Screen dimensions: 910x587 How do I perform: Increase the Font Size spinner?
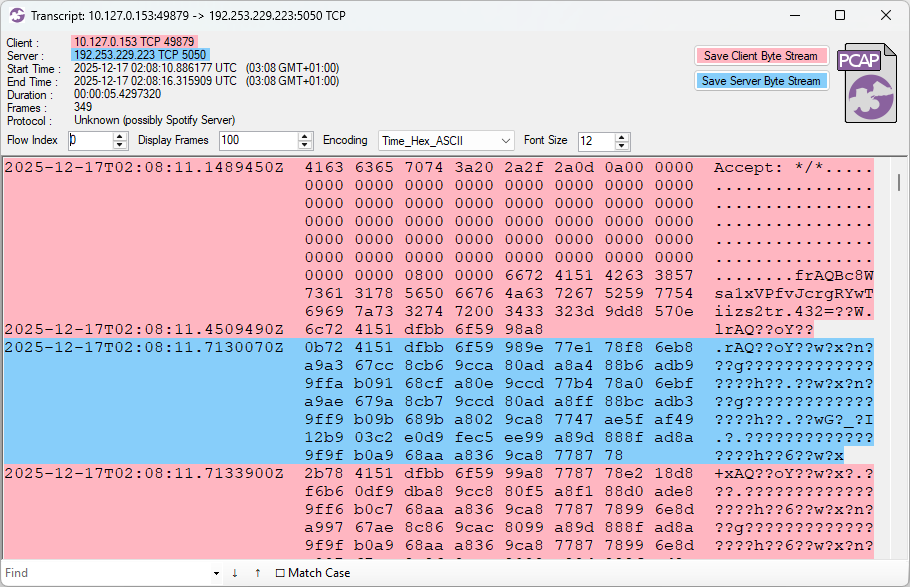click(622, 137)
